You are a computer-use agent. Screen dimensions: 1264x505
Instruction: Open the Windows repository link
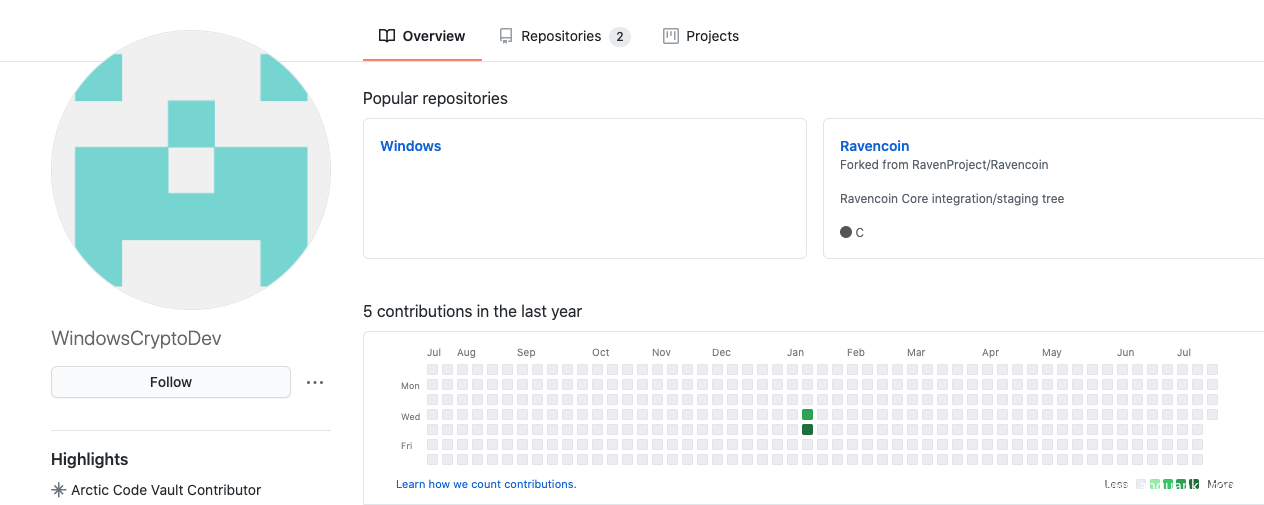point(411,146)
